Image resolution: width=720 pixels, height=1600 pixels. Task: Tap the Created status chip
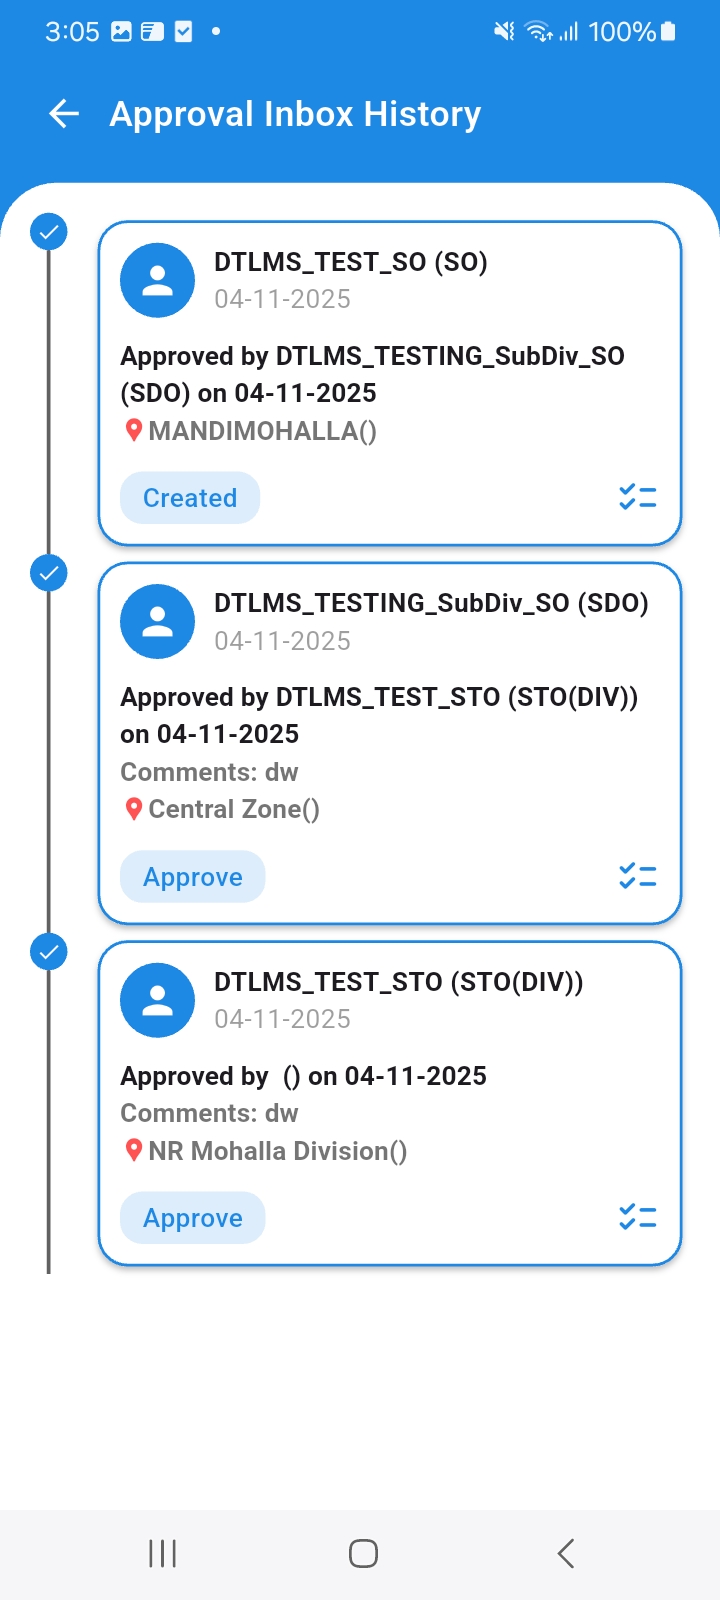(x=190, y=498)
